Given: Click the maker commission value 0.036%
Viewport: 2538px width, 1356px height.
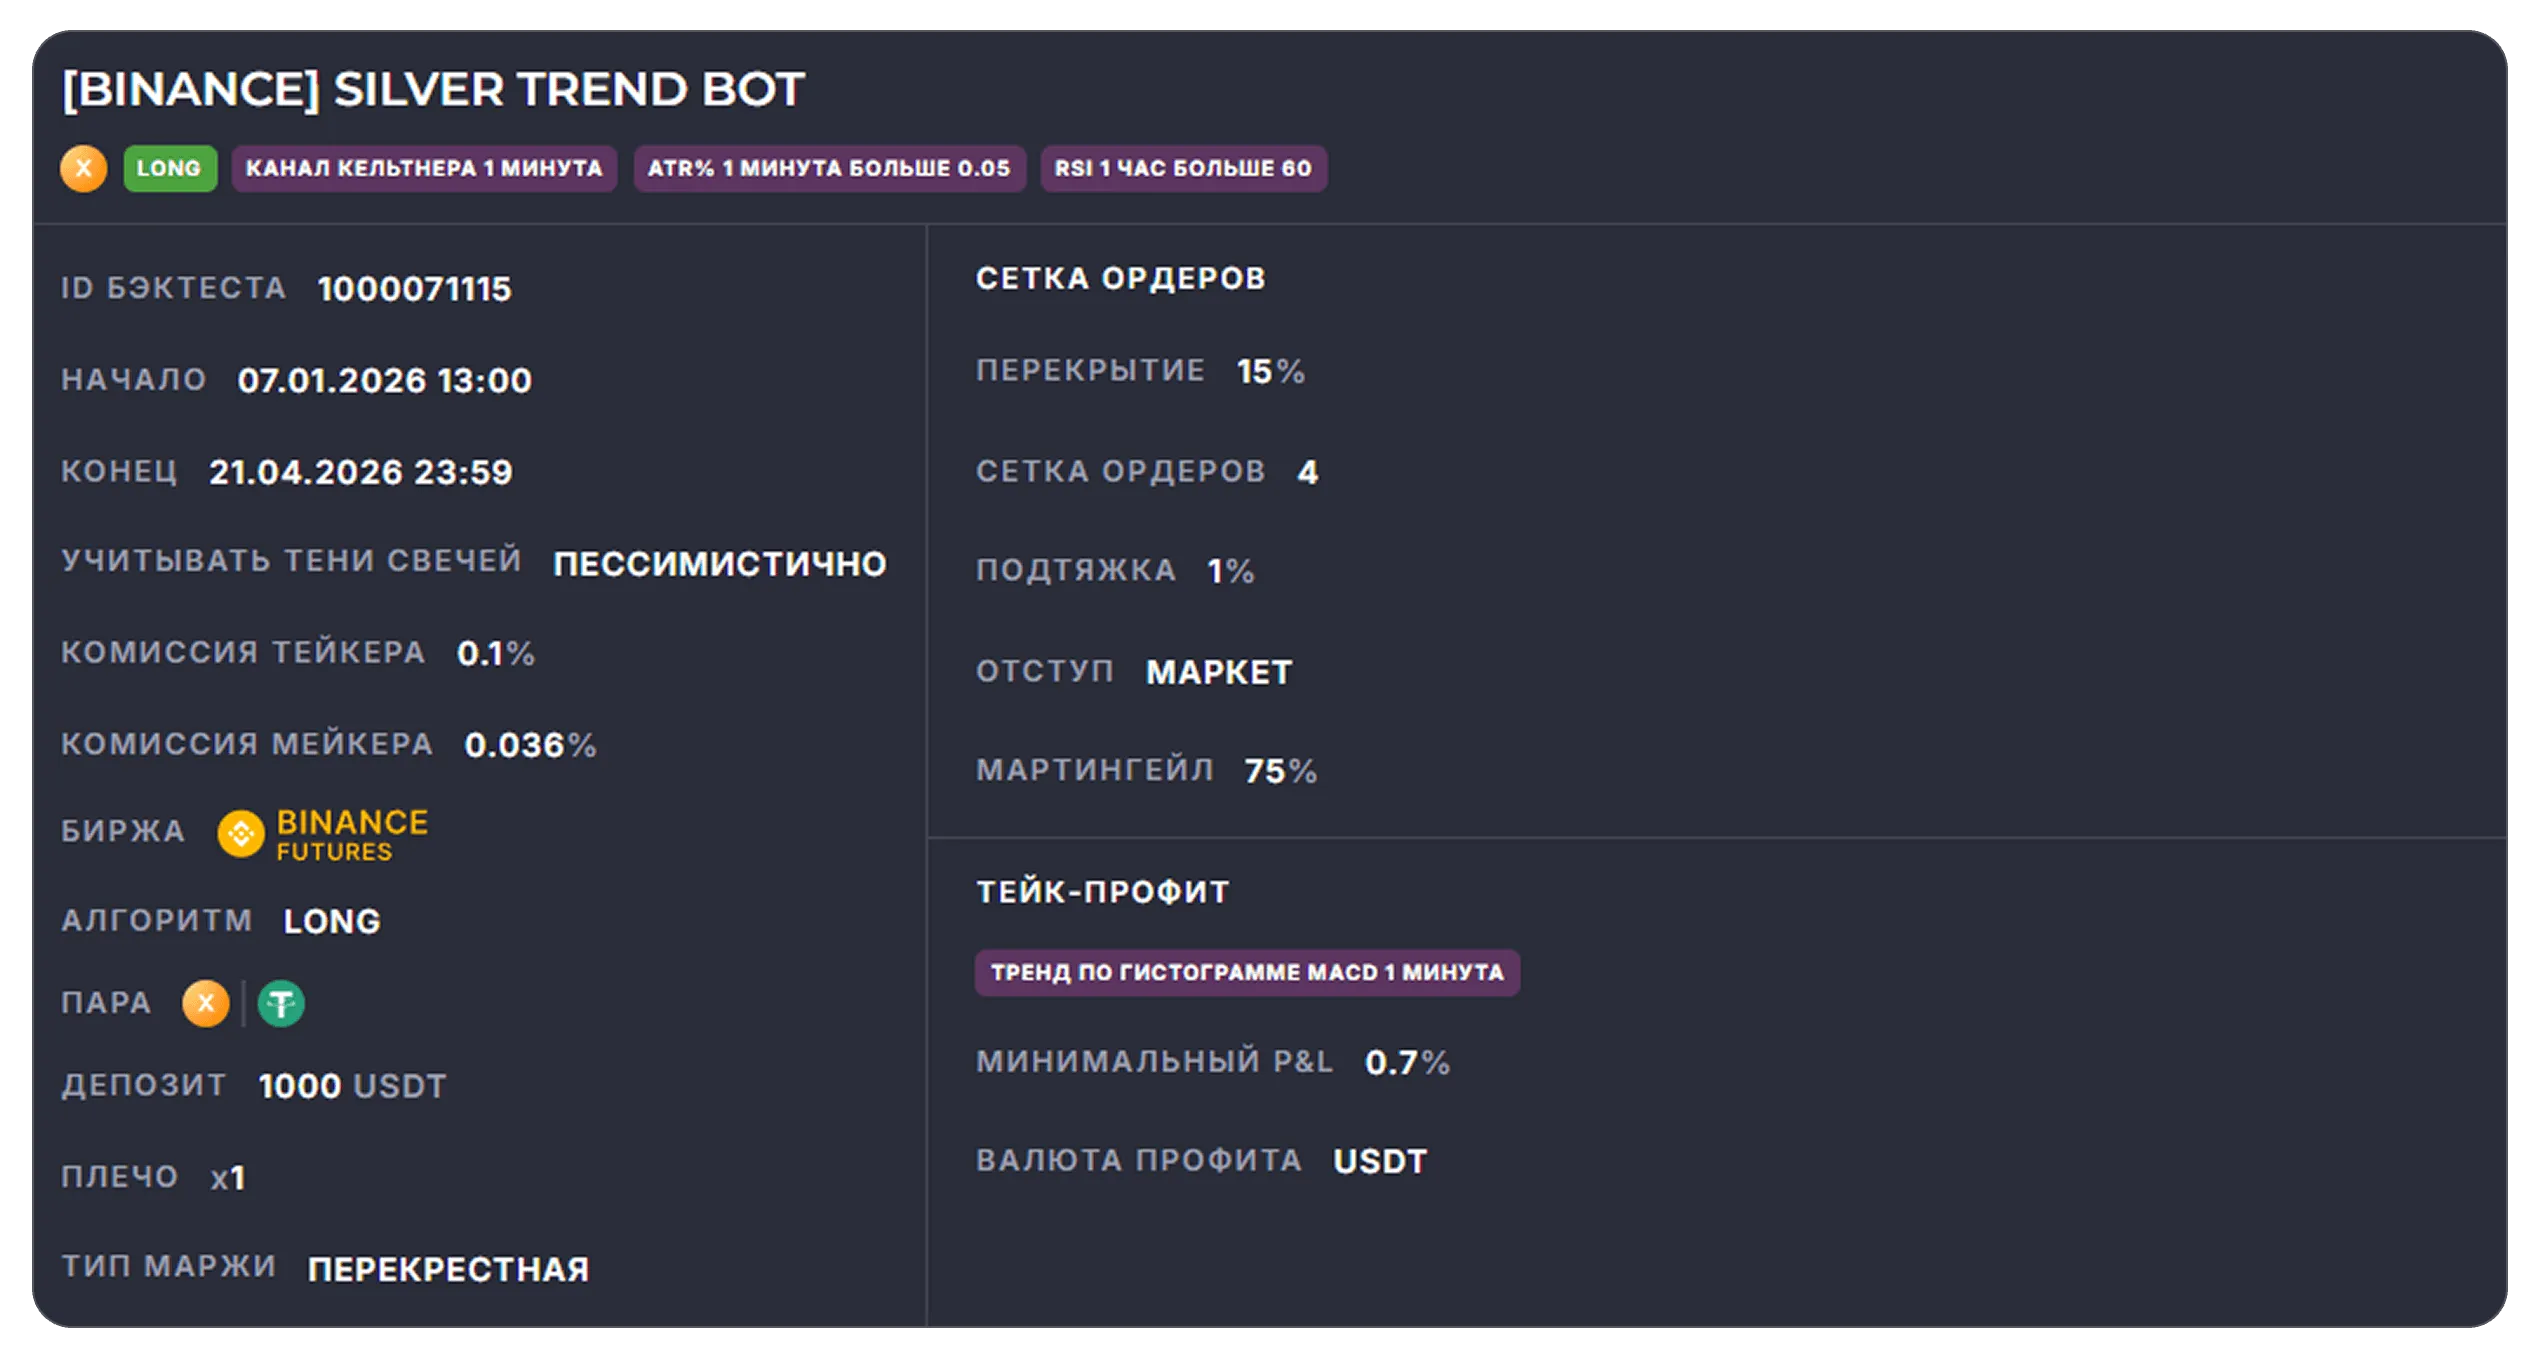Looking at the screenshot, I should point(530,745).
